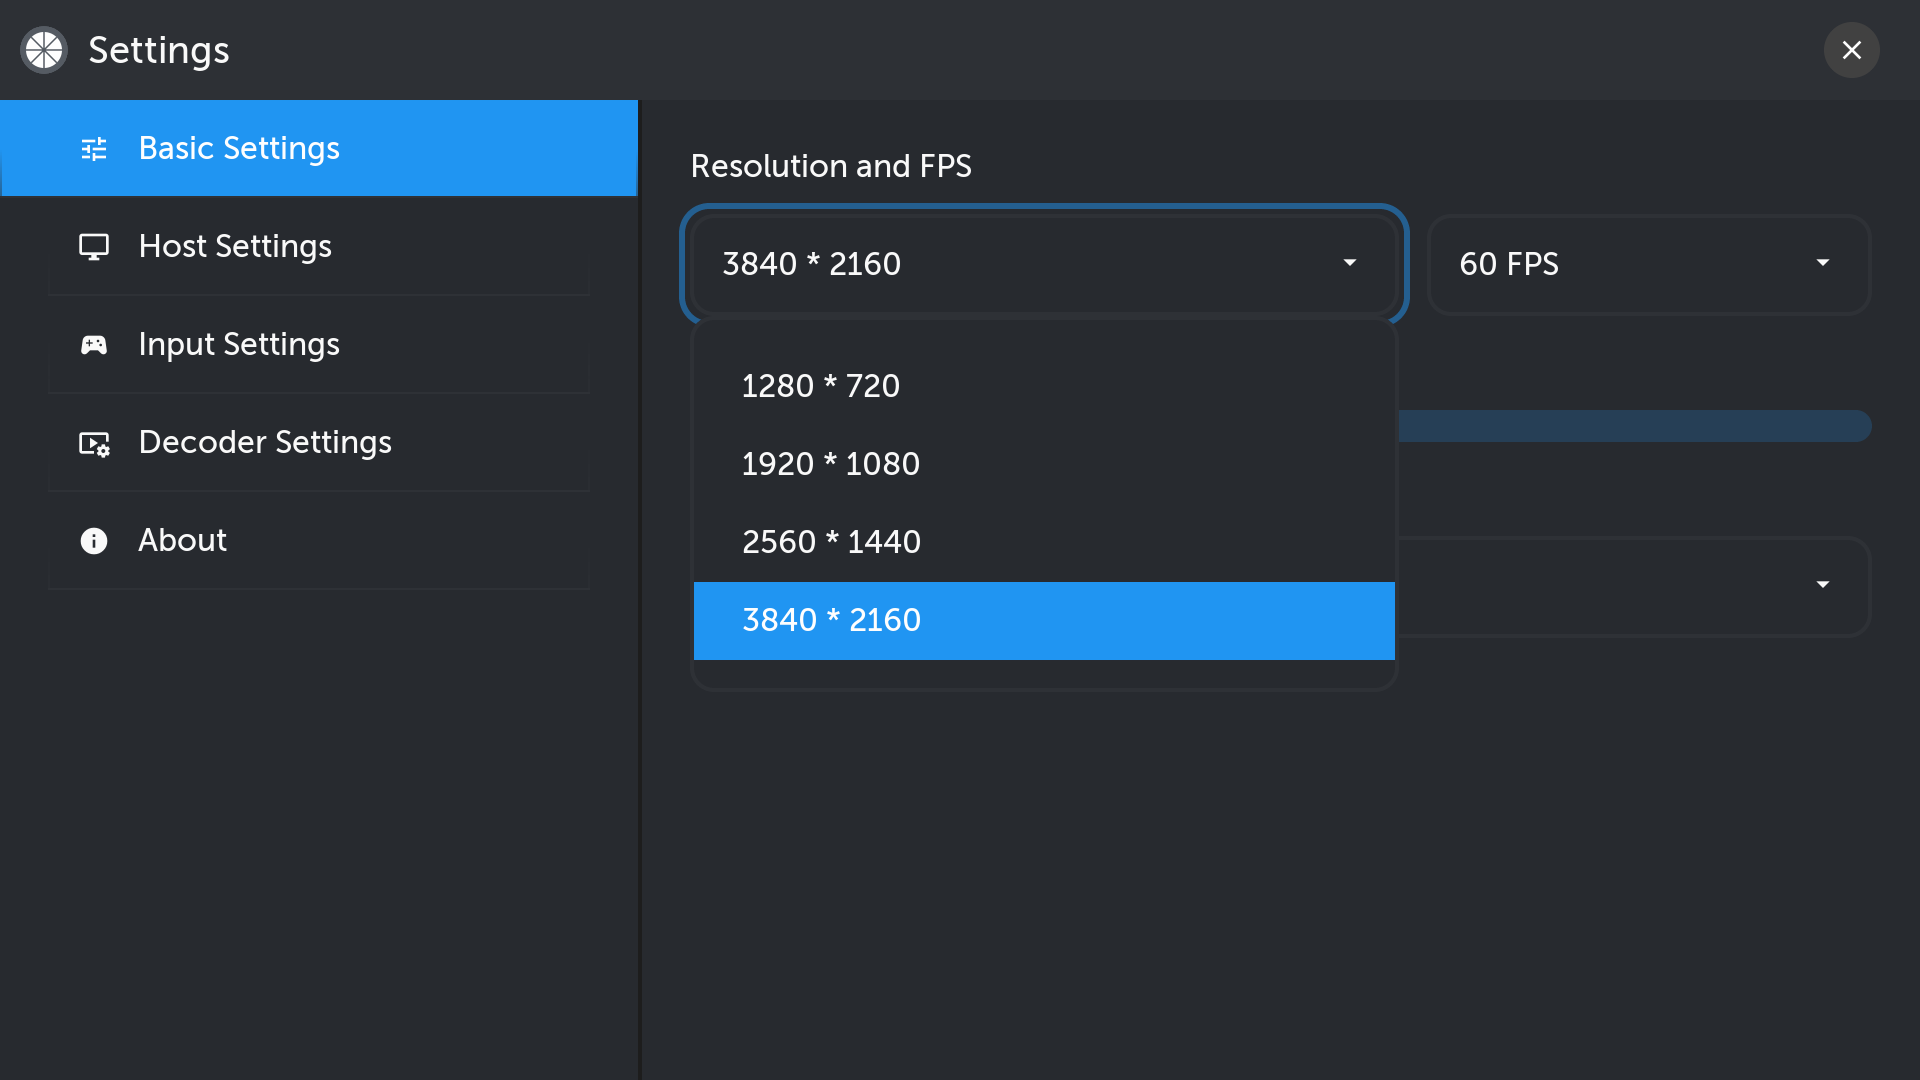Select highlighted 3840 * 2160 option
This screenshot has height=1080, width=1920.
830,620
